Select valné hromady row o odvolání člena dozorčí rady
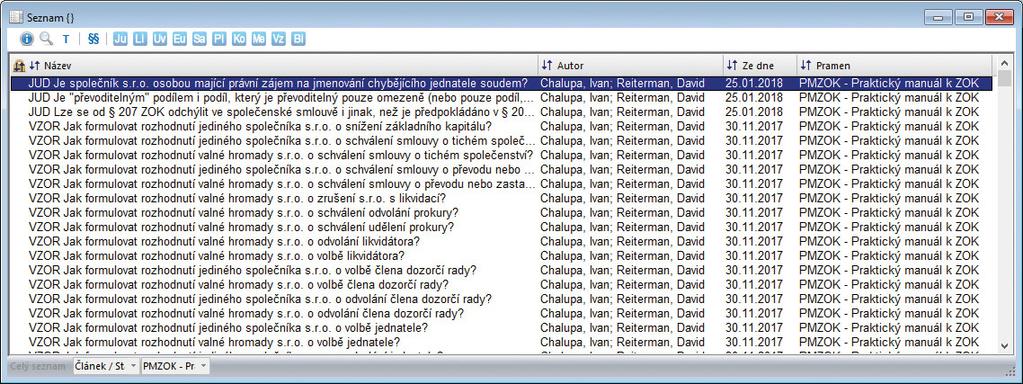Image resolution: width=1023 pixels, height=384 pixels. tap(502, 313)
